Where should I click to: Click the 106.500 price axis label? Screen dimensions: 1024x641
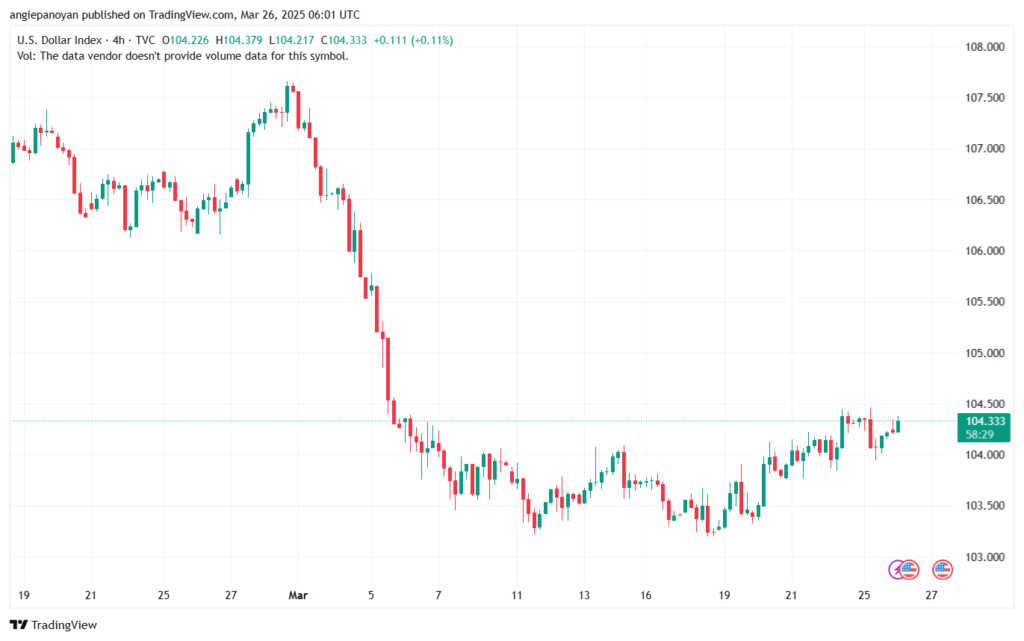[x=985, y=200]
